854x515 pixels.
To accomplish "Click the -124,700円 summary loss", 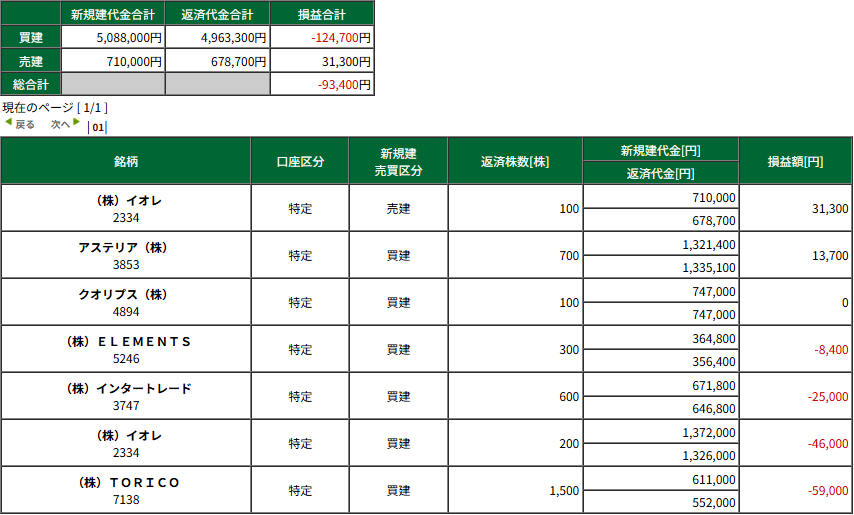I will pos(341,38).
